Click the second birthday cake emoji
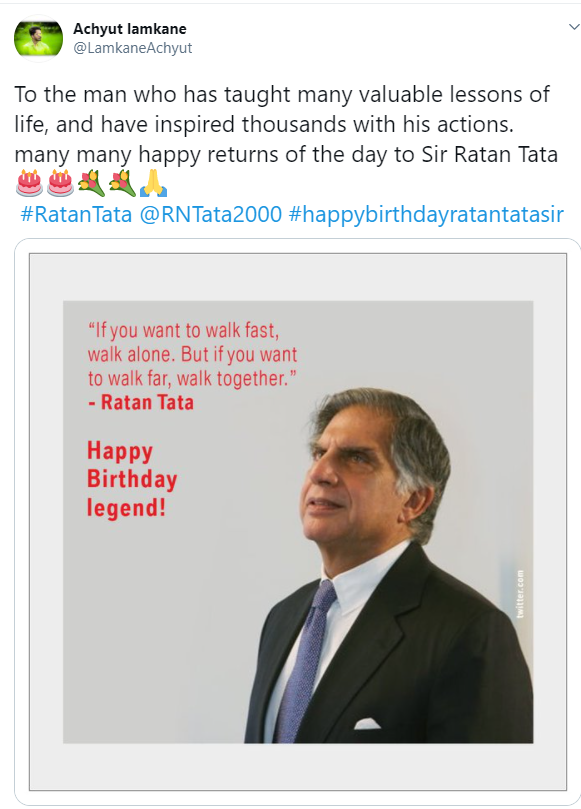581x809 pixels. click(x=60, y=183)
